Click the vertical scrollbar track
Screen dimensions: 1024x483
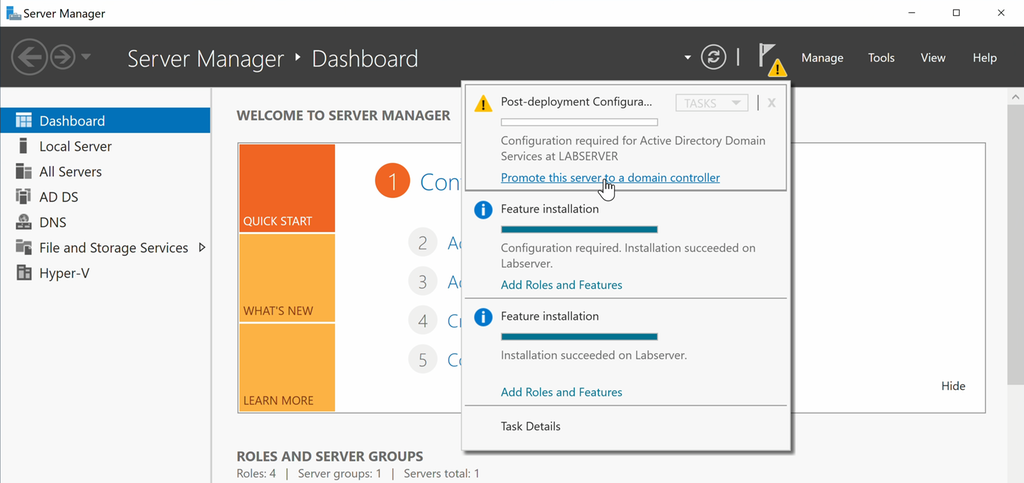tap(1014, 294)
